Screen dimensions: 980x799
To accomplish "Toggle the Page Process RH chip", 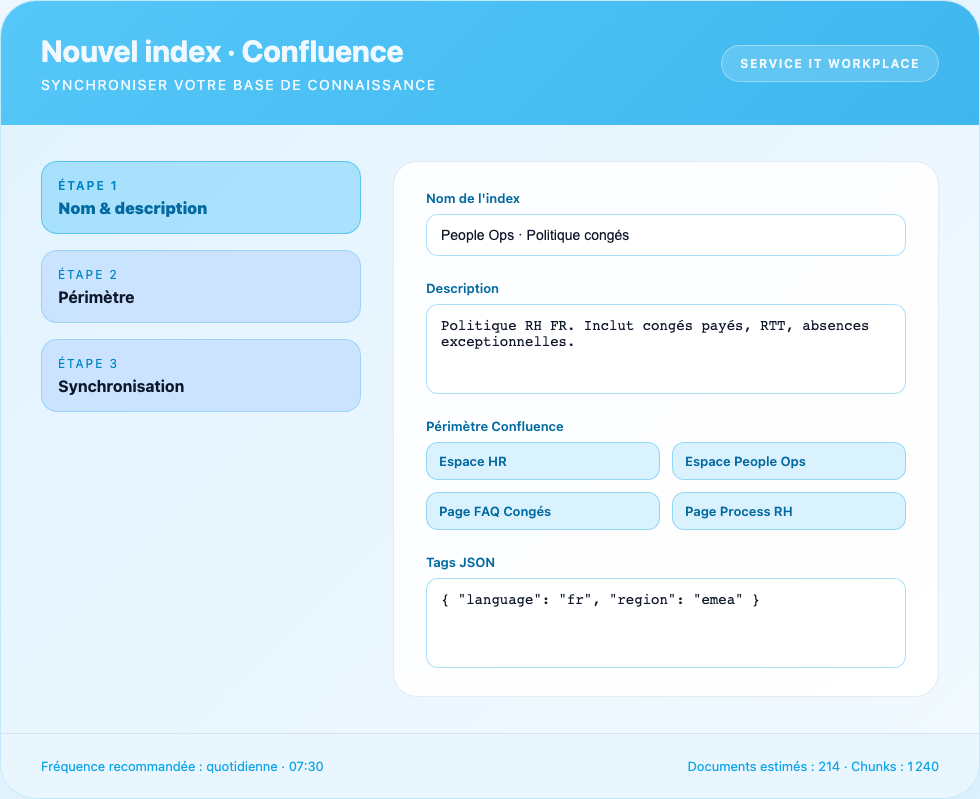I will click(x=788, y=511).
